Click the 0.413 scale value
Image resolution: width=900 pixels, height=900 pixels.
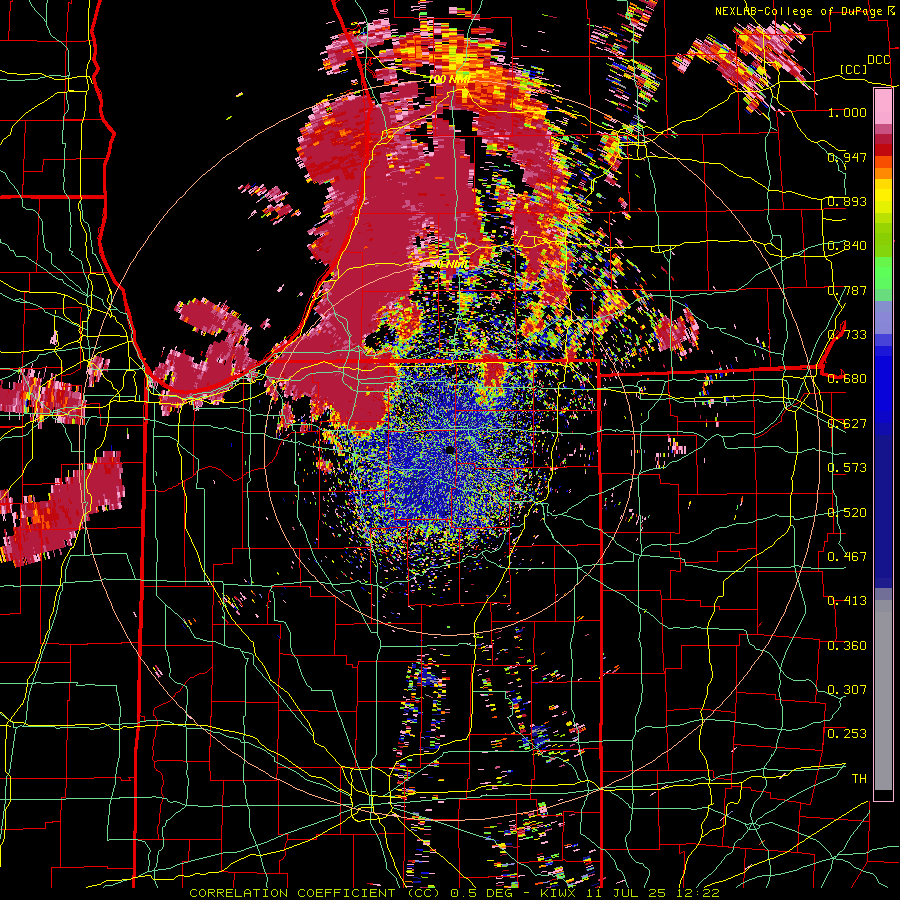coord(847,600)
